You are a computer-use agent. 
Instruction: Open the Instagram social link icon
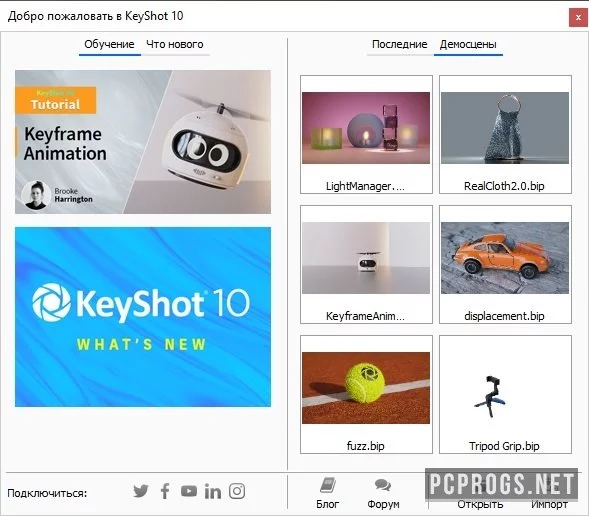tap(237, 491)
